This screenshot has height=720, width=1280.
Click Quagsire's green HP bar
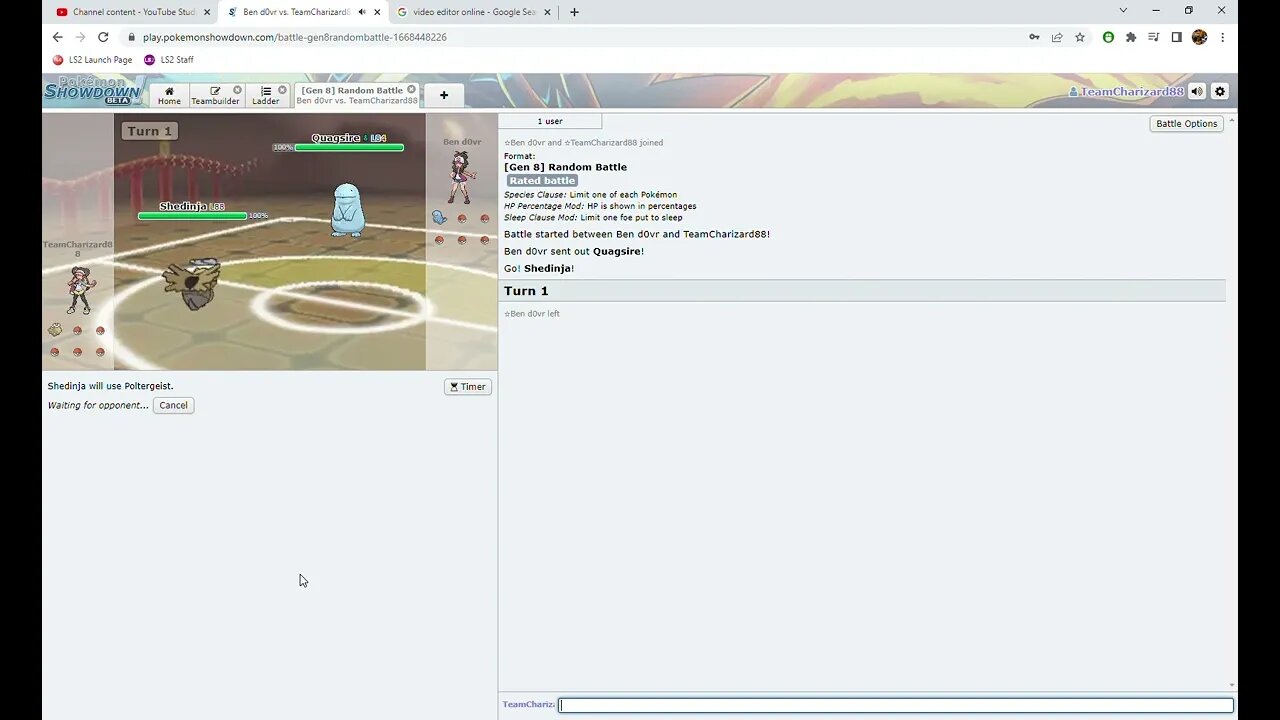click(349, 147)
